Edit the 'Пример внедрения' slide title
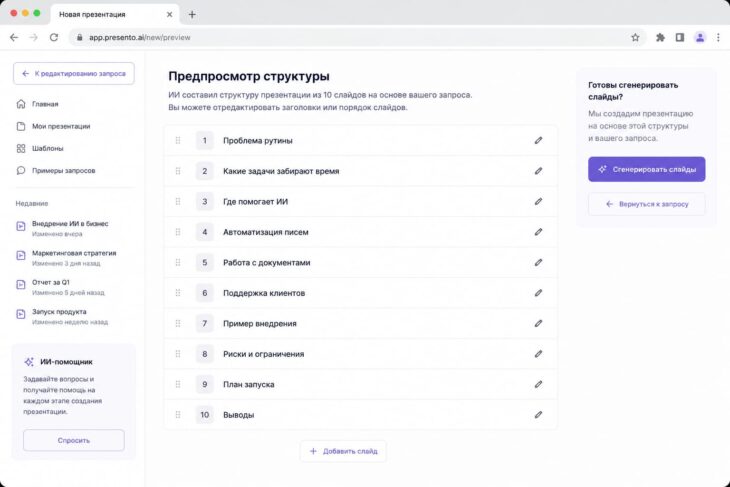 pyautogui.click(x=538, y=323)
